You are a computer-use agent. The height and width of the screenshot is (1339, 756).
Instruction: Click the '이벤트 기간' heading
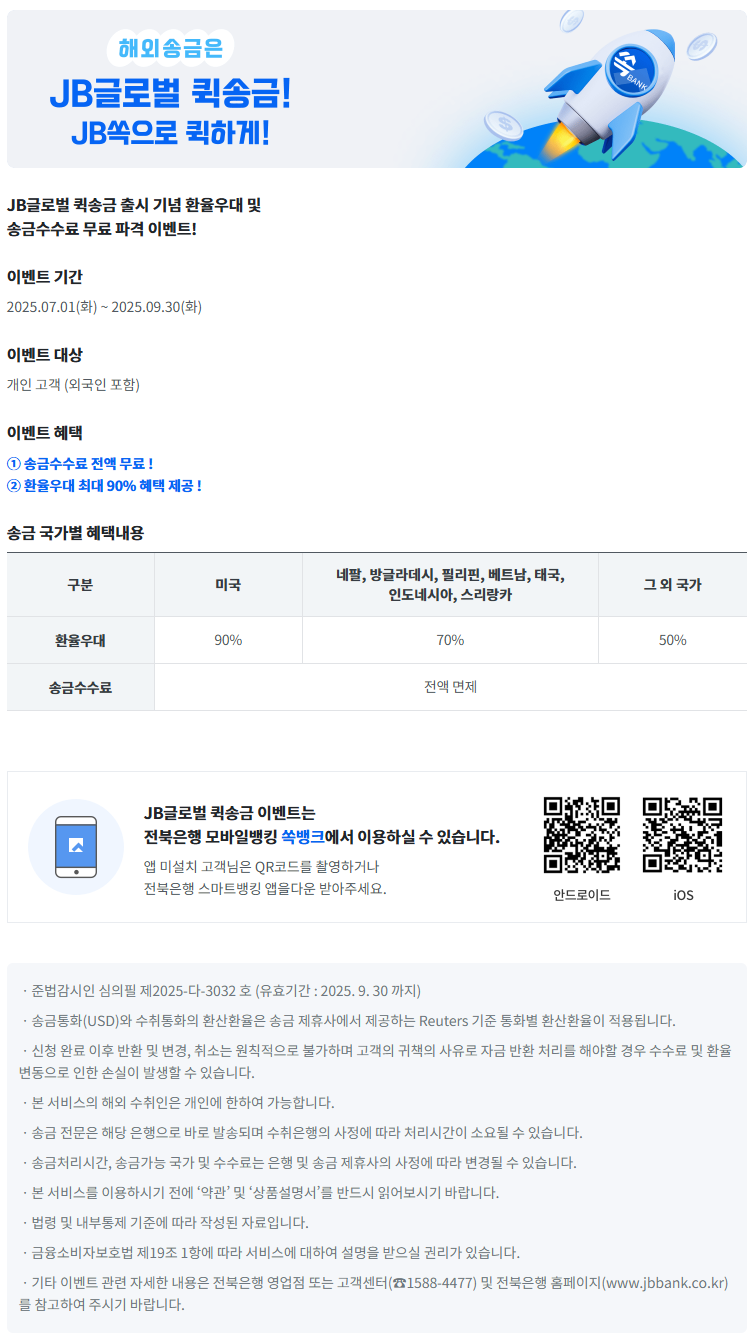pos(45,277)
